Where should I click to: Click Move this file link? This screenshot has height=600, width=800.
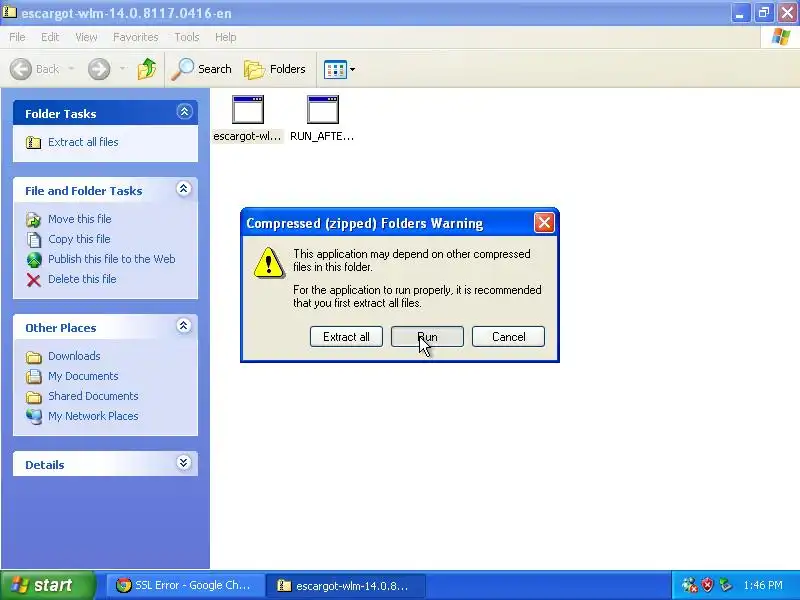[80, 219]
